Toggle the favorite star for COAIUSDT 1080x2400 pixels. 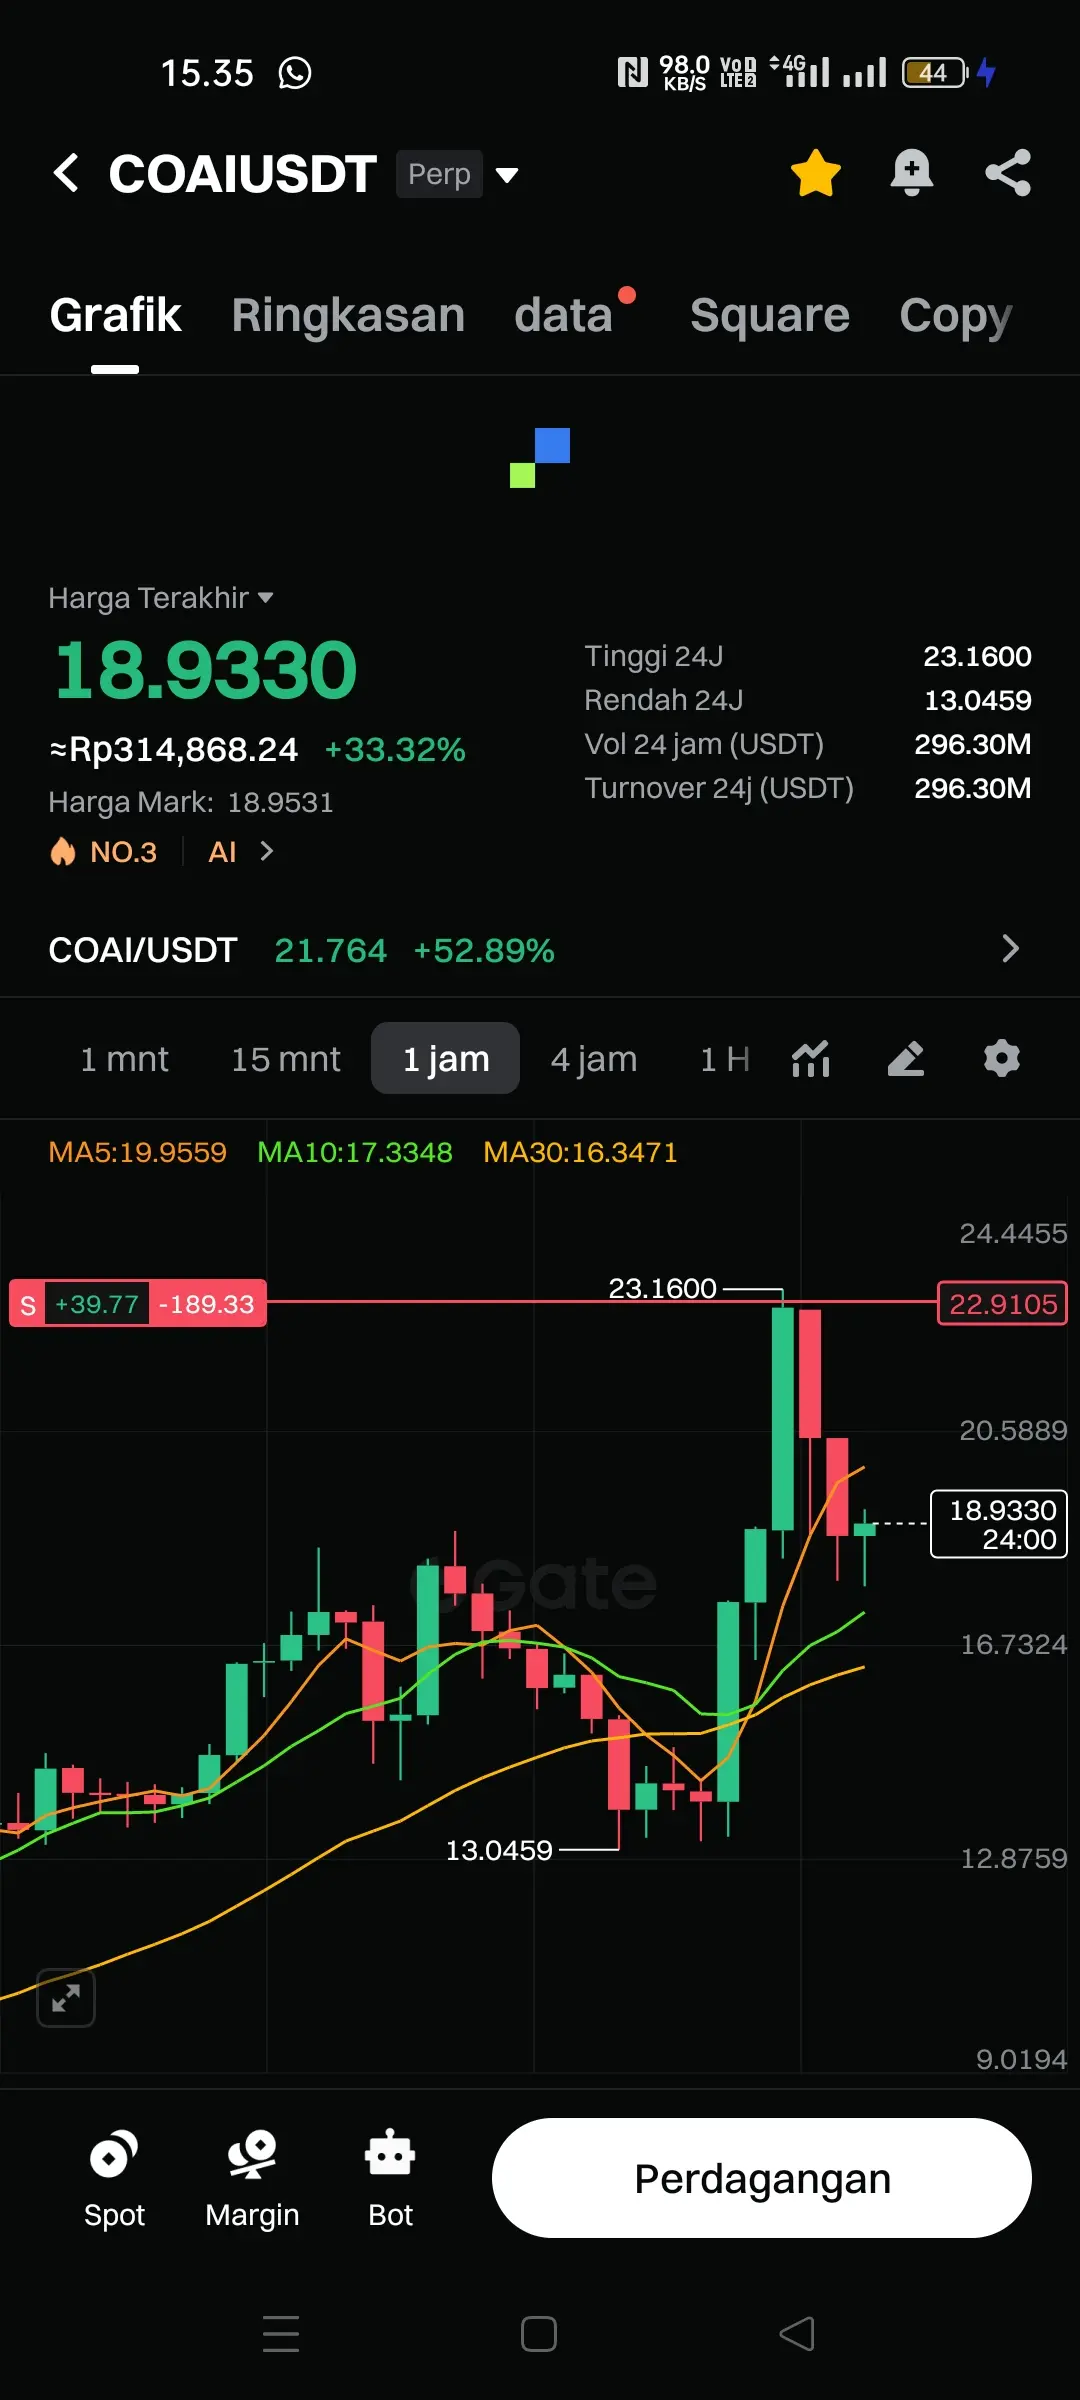pyautogui.click(x=816, y=173)
